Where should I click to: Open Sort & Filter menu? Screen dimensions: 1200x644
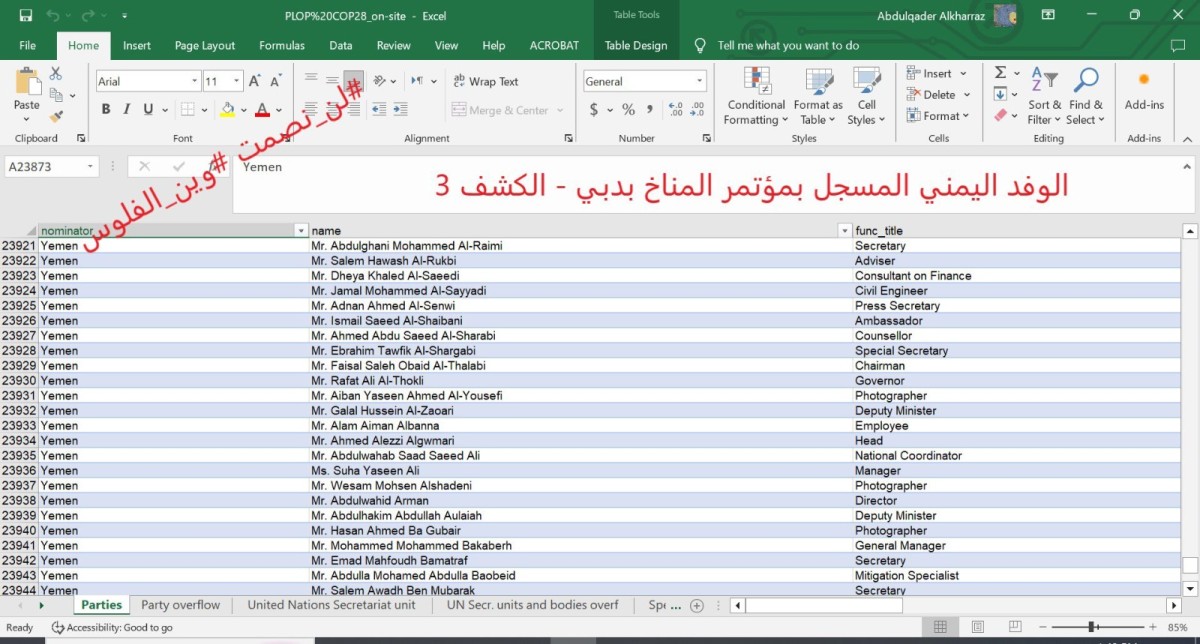coord(1044,96)
